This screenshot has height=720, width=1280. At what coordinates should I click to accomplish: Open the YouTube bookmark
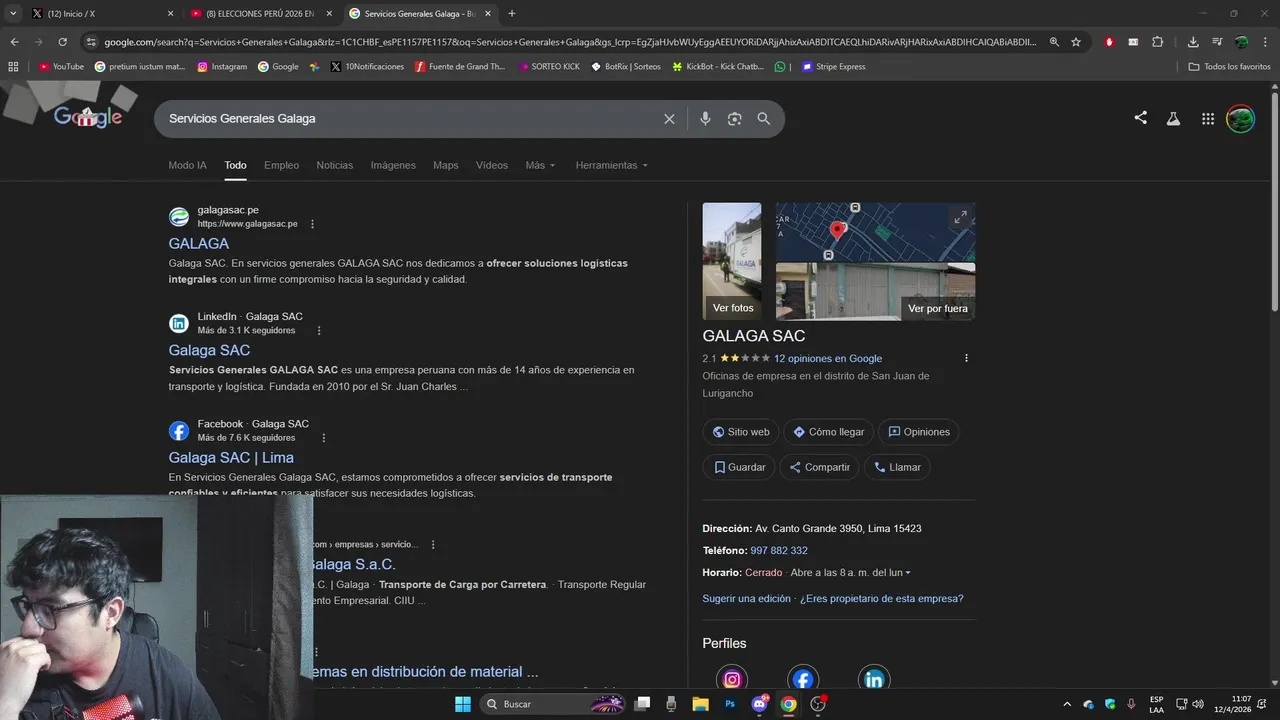point(61,67)
